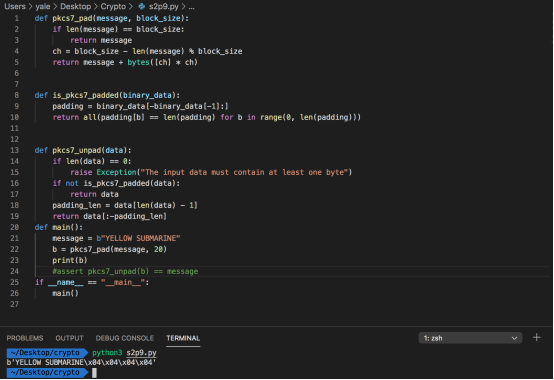The height and width of the screenshot is (380, 554).
Task: Click line number 24 in gutter
Action: (x=14, y=271)
